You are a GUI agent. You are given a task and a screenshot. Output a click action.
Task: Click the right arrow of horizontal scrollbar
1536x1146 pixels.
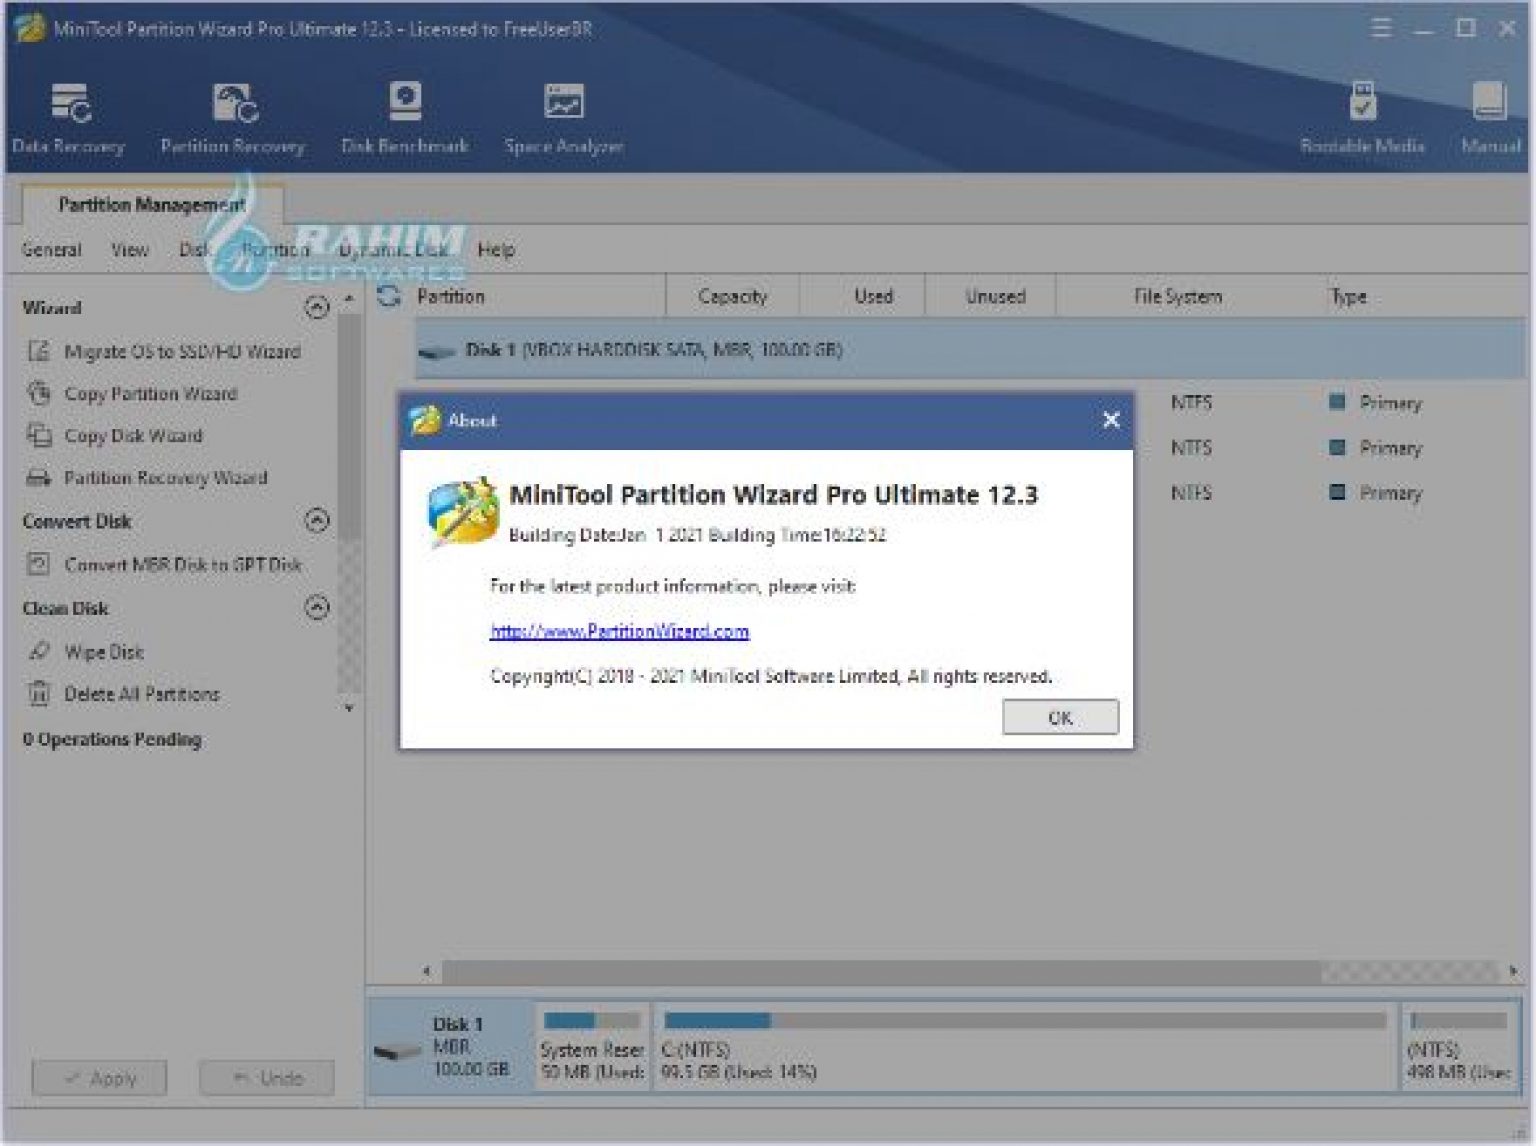pos(1512,971)
